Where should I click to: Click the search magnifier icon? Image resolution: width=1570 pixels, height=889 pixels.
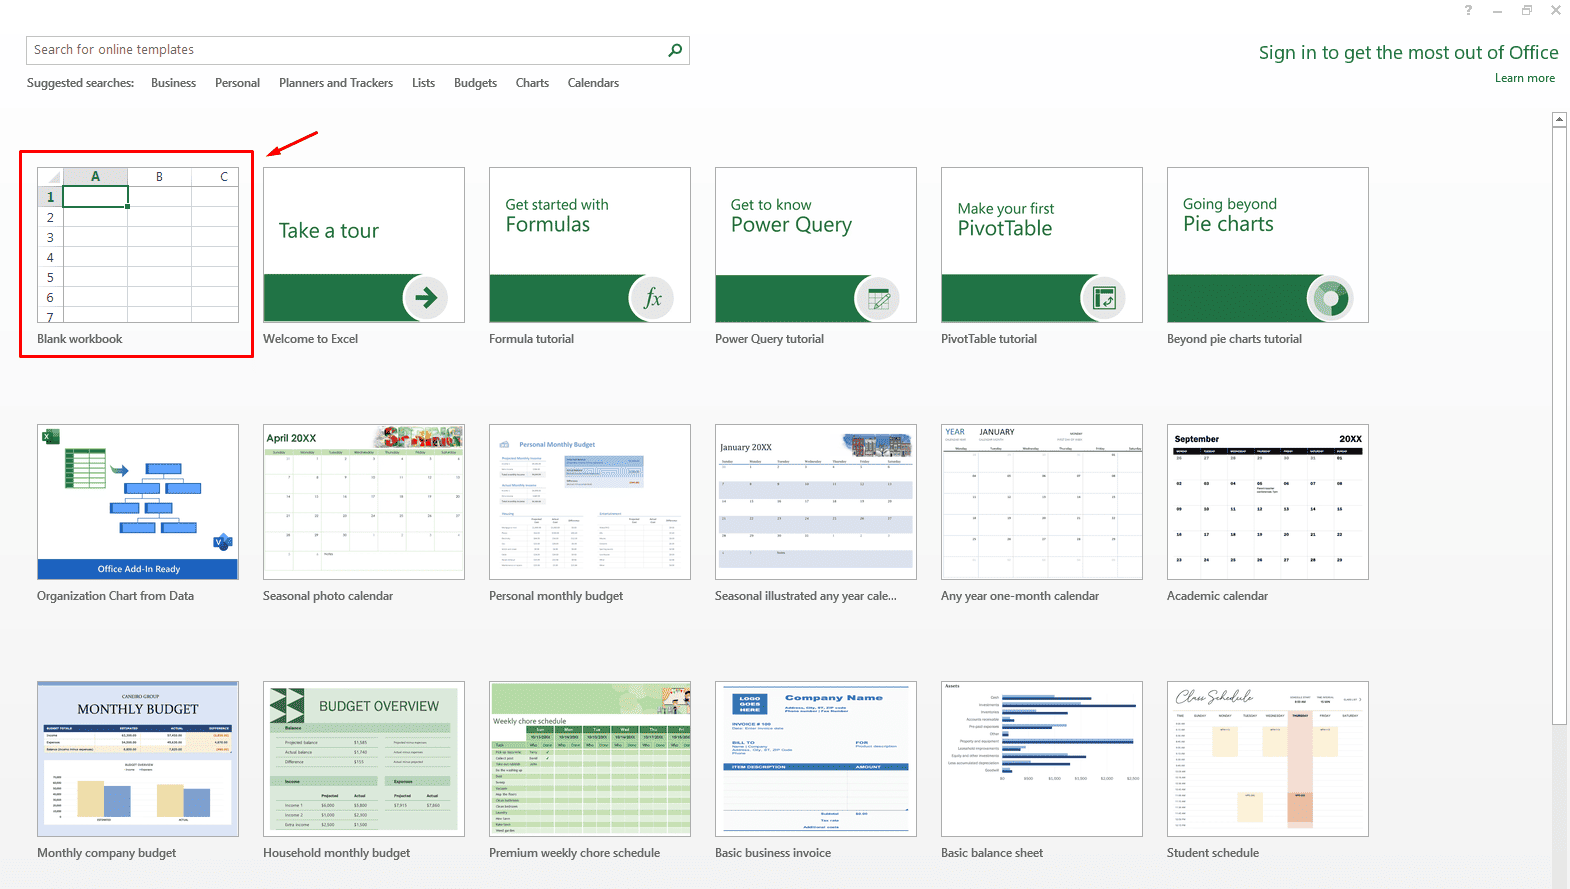pos(675,50)
